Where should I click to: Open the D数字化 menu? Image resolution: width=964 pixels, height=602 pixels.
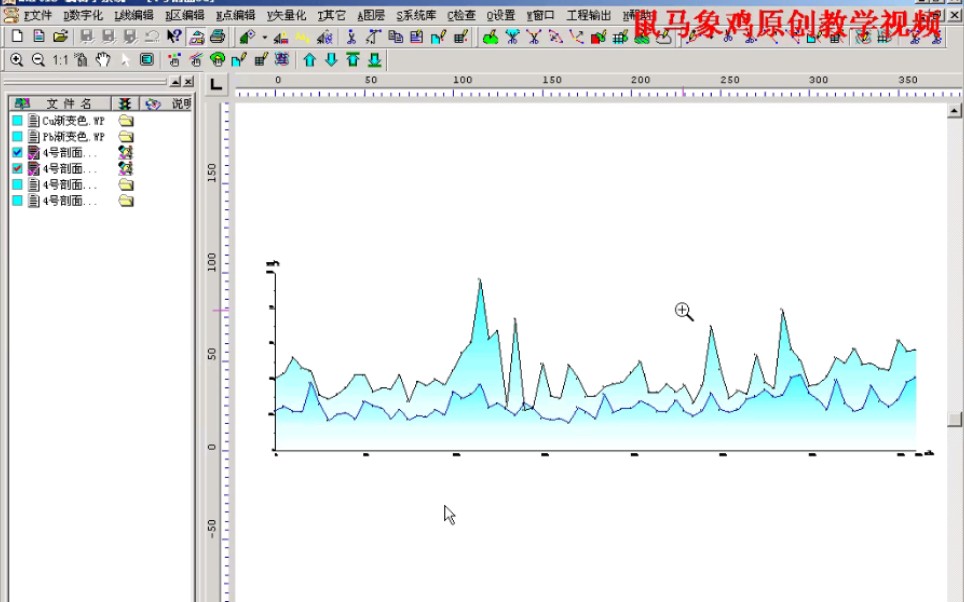point(83,15)
